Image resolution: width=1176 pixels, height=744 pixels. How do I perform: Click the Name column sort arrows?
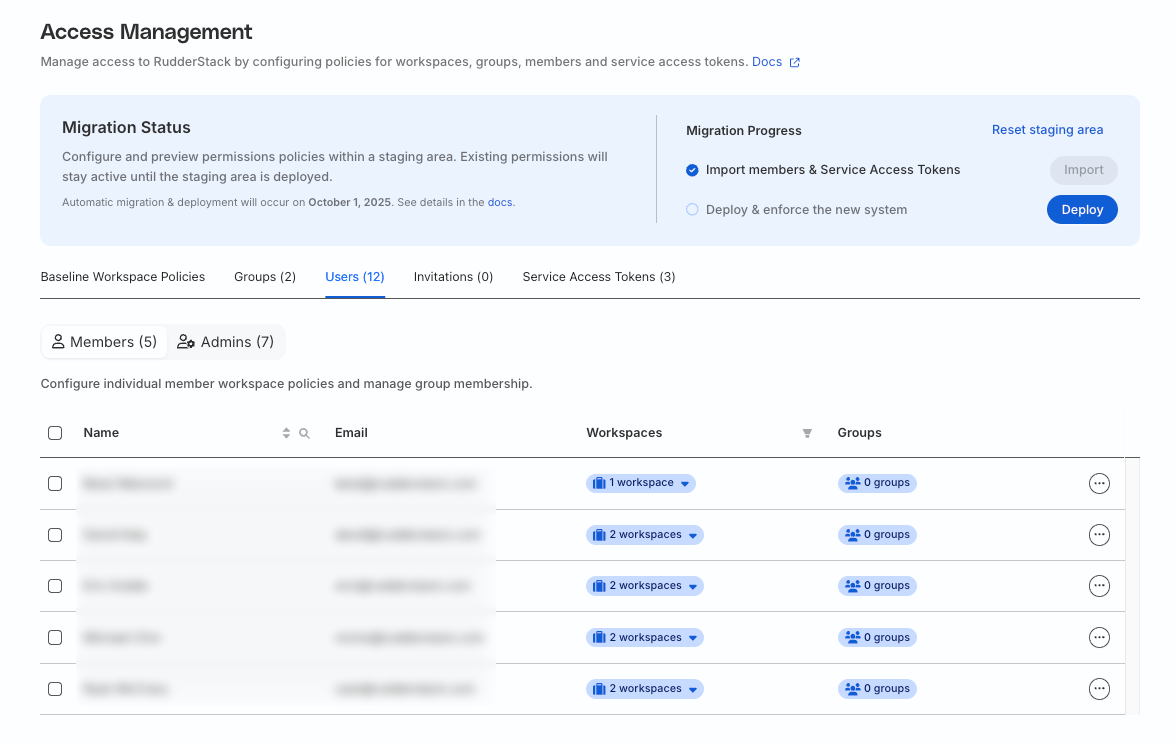pyautogui.click(x=284, y=432)
